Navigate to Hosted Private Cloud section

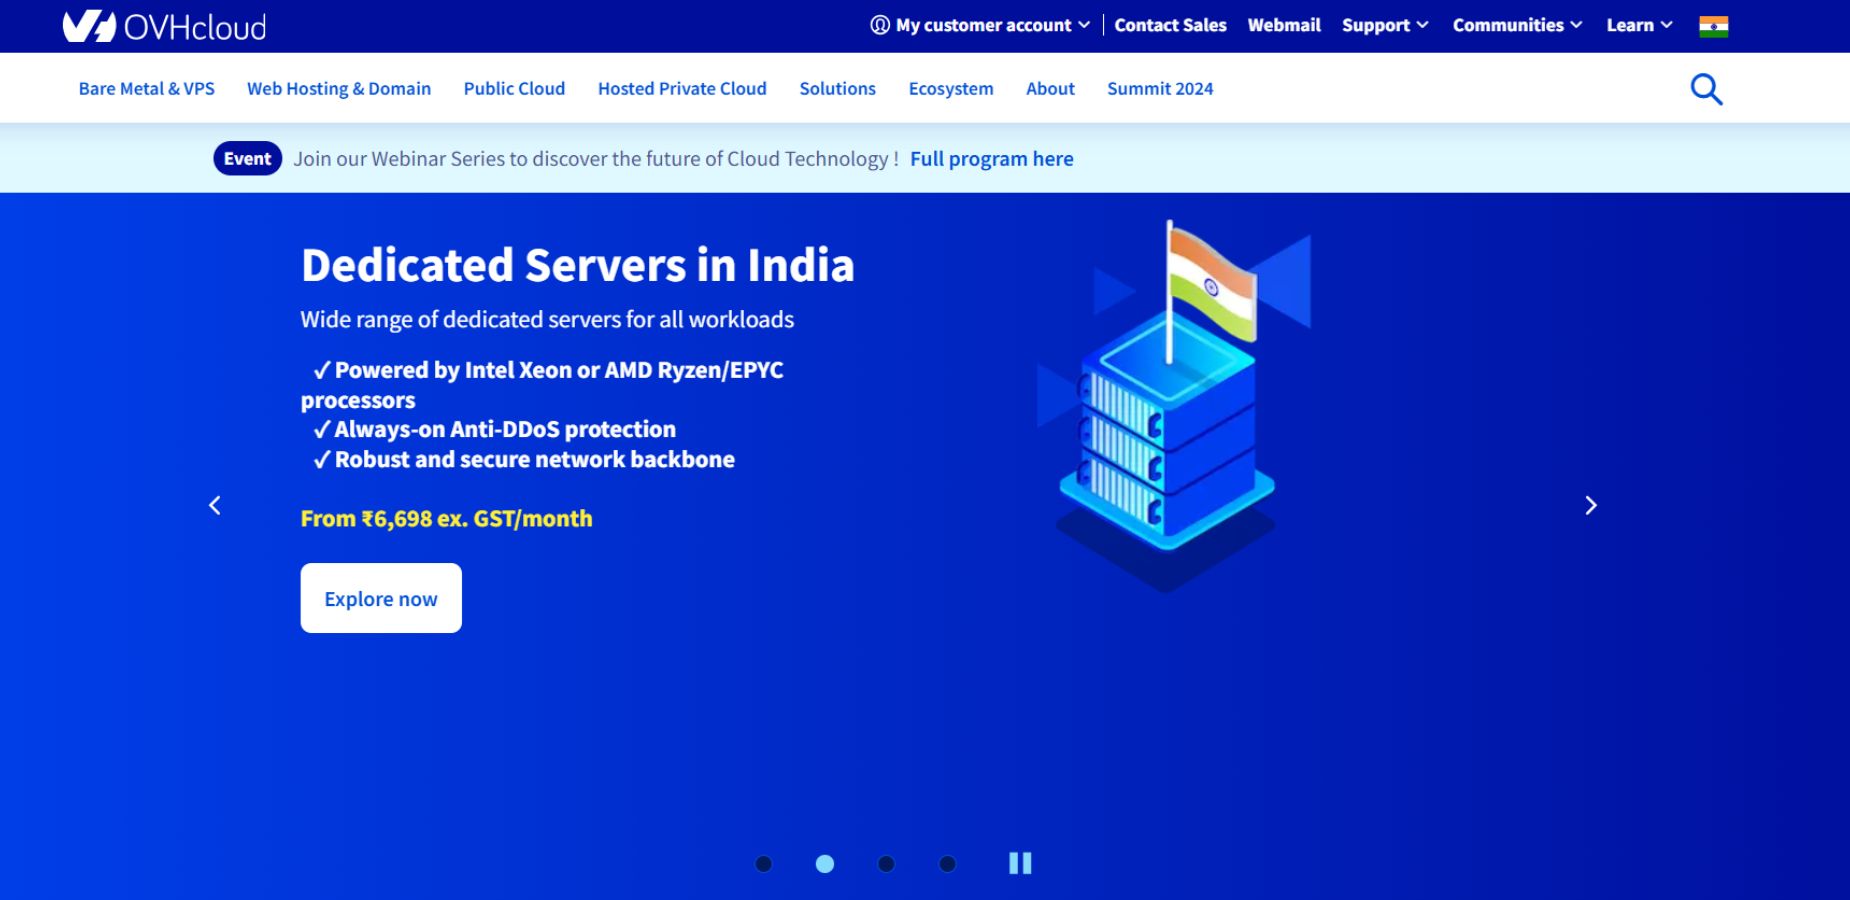pos(682,88)
